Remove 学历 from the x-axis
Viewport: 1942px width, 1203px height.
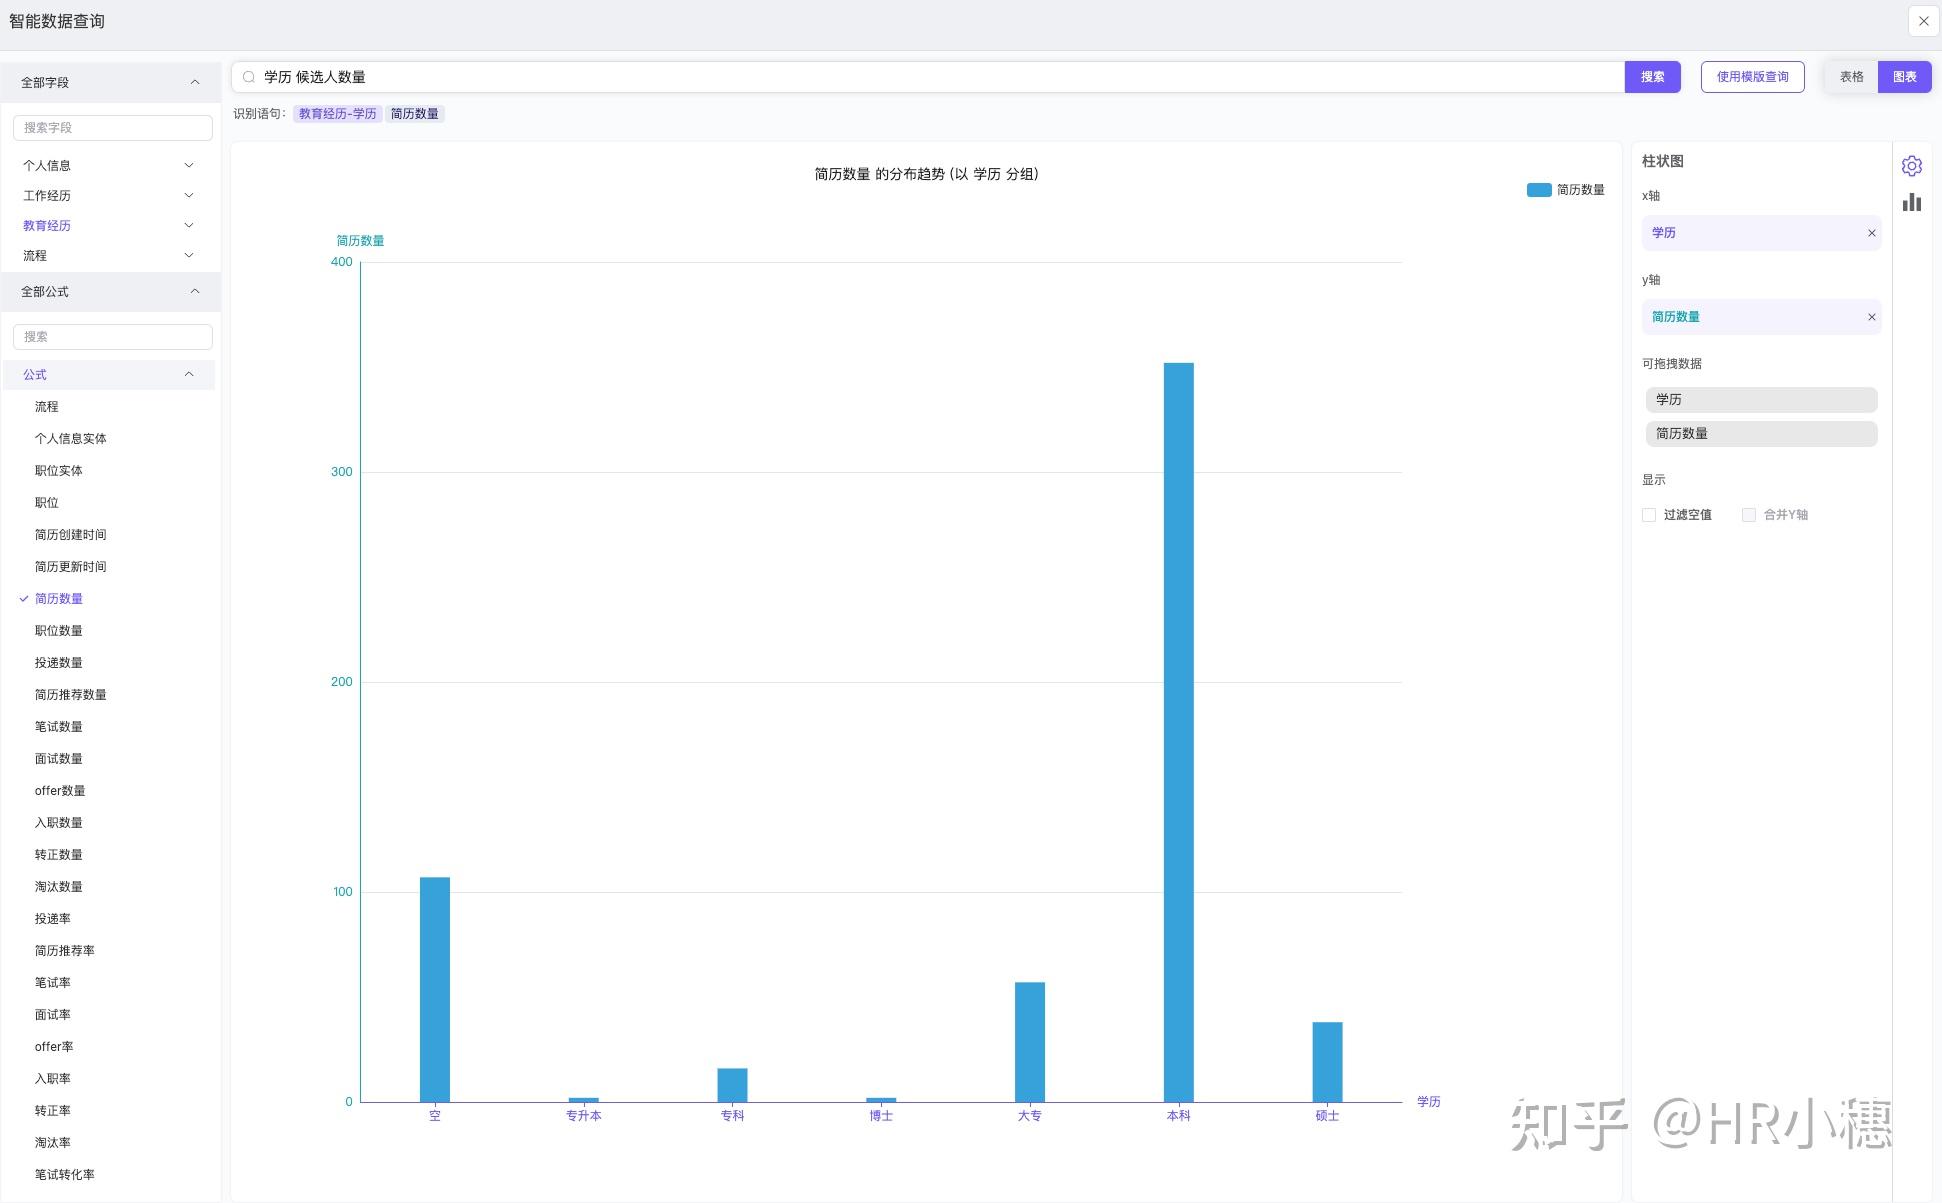pyautogui.click(x=1871, y=233)
